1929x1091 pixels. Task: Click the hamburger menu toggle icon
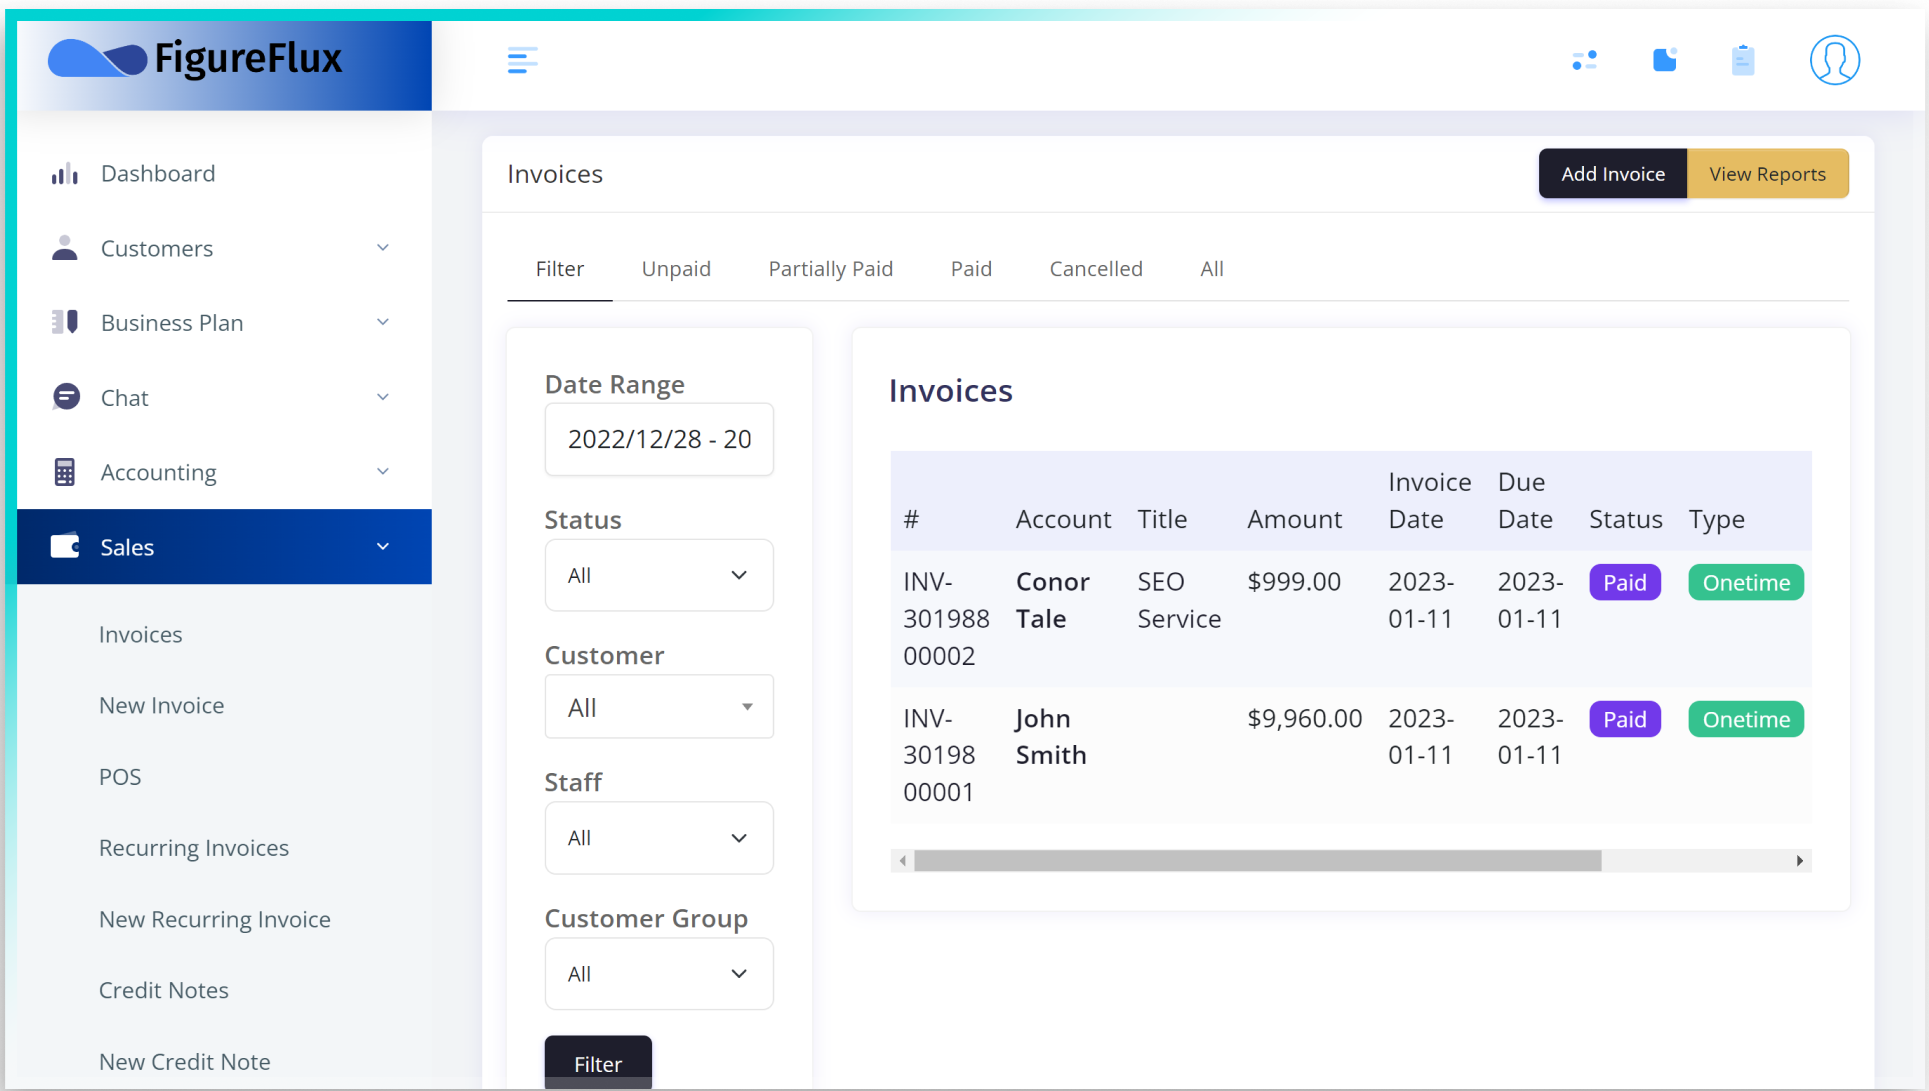tap(522, 60)
